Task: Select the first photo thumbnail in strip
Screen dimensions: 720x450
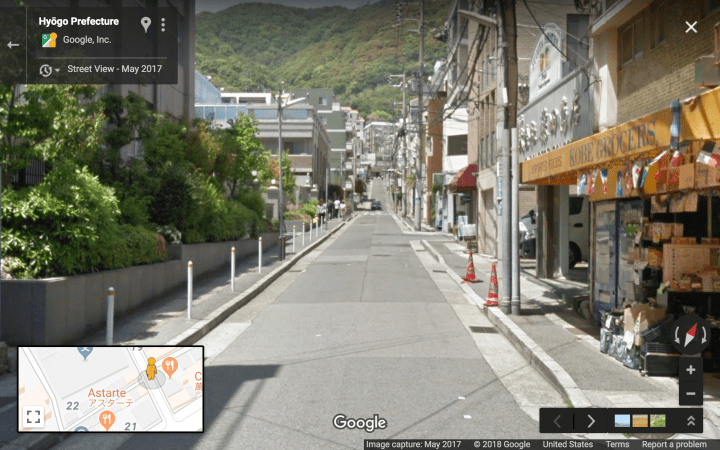Action: (622, 421)
